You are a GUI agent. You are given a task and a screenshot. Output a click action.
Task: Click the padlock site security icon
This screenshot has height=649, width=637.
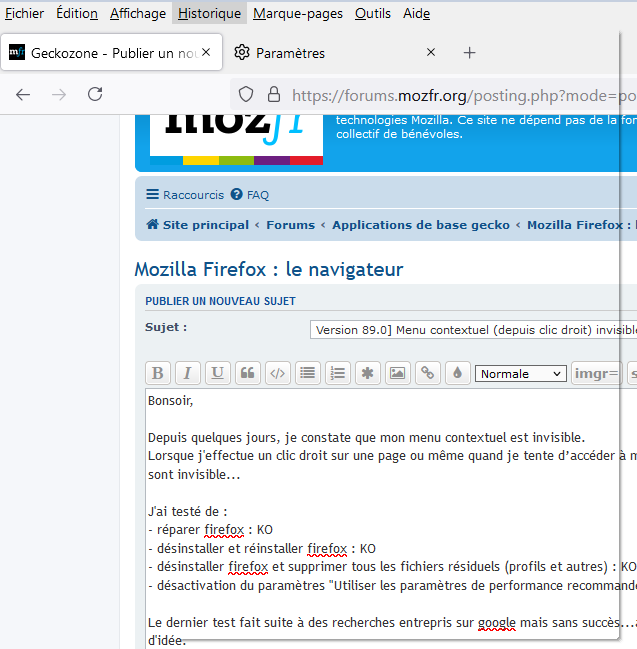coord(274,94)
